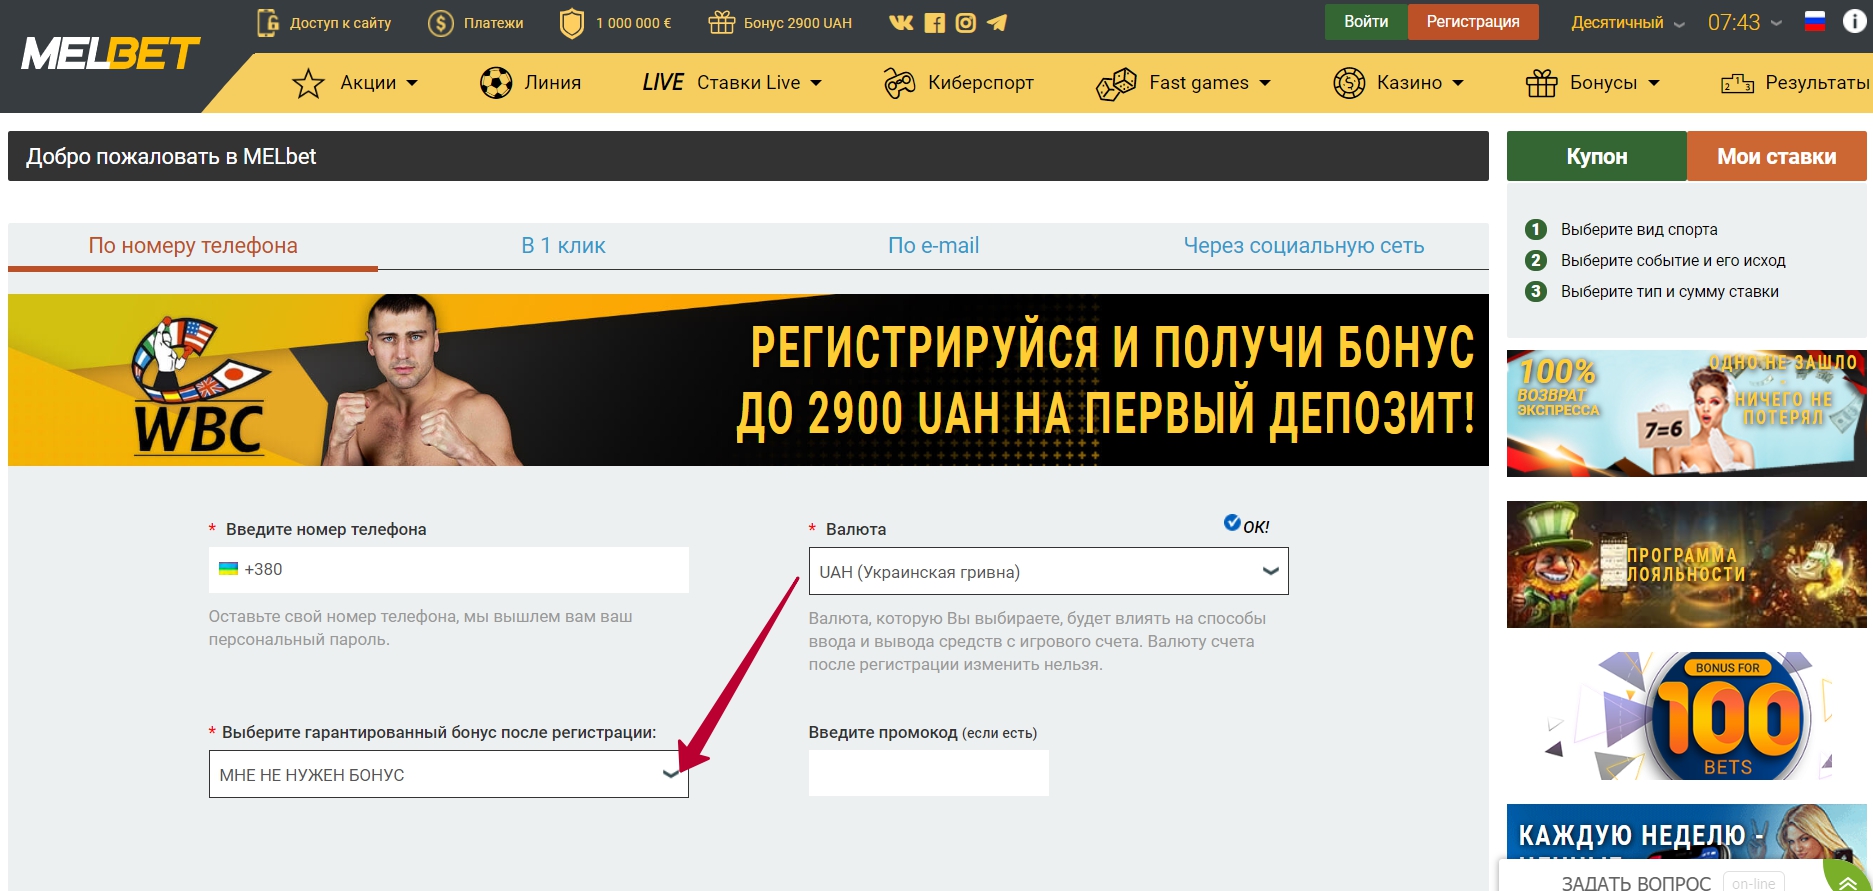
Task: Open the time zone dropdown at 07:43
Action: [x=1744, y=22]
